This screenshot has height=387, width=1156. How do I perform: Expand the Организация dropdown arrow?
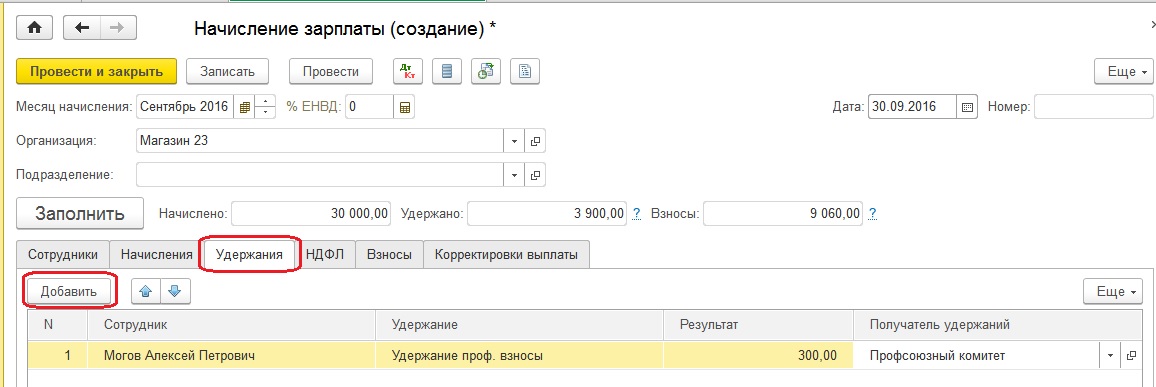[514, 141]
